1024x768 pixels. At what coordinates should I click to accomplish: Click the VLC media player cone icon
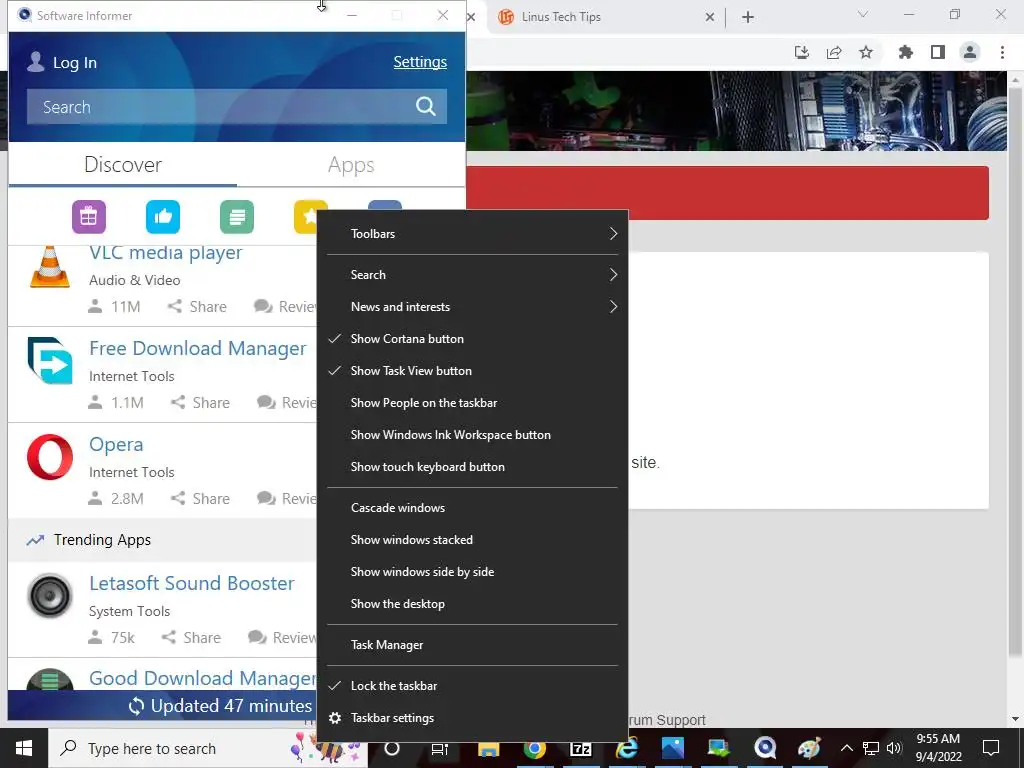[50, 267]
